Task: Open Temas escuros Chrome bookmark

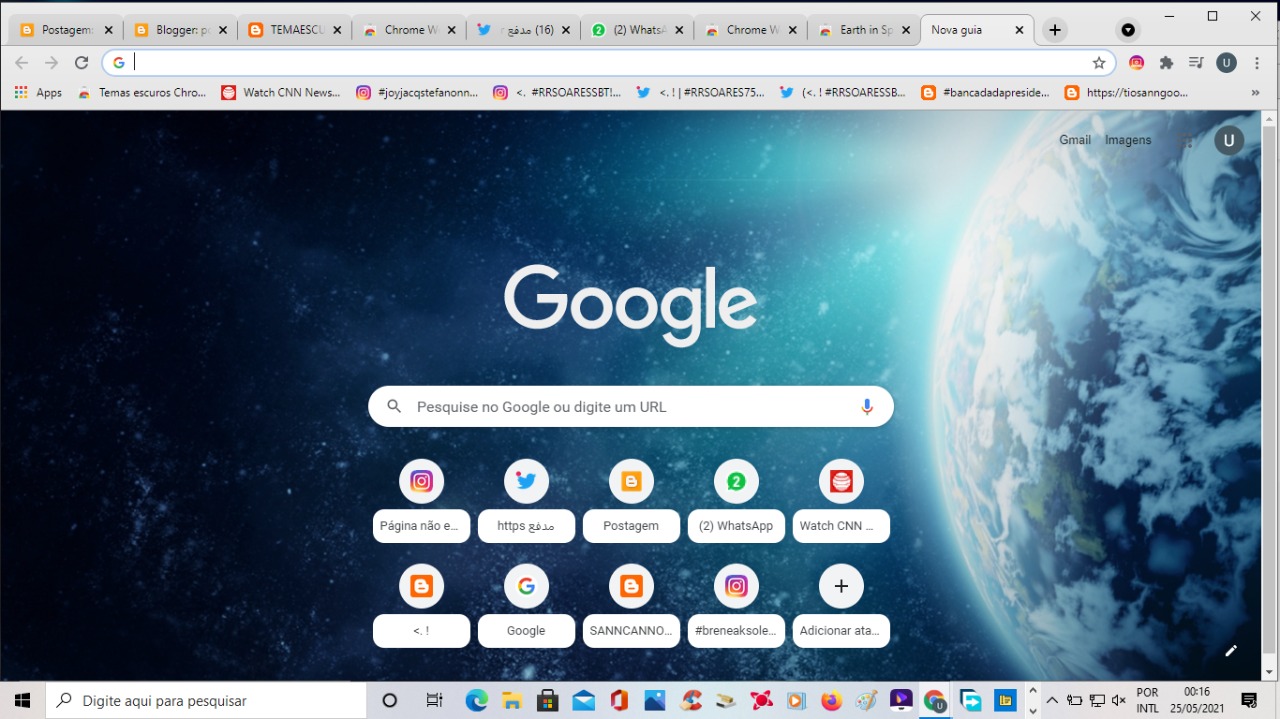Action: (141, 92)
